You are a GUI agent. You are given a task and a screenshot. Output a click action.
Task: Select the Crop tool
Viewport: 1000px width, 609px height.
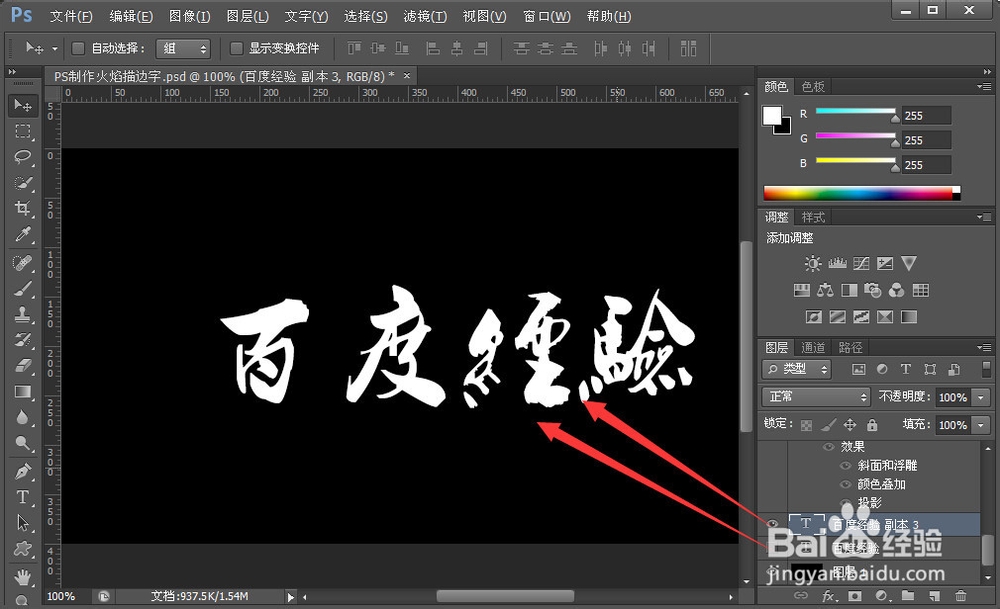pyautogui.click(x=23, y=209)
